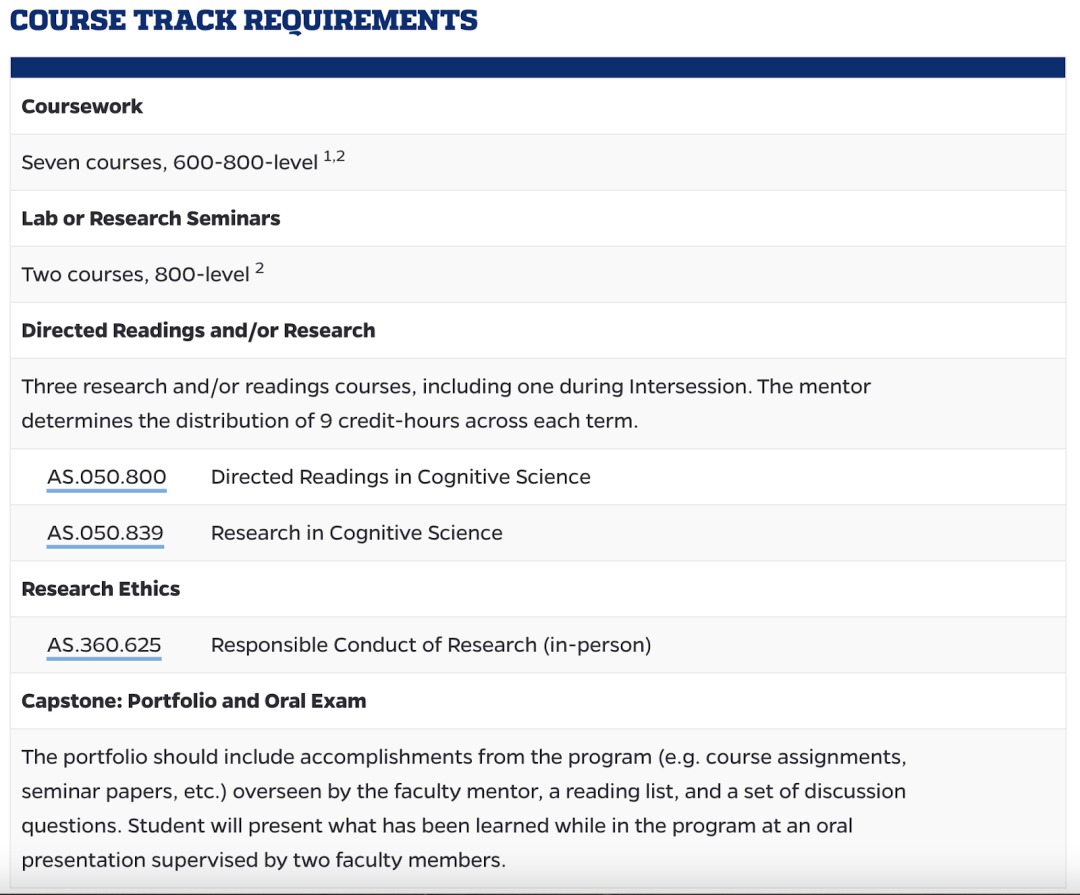Click the Directed Readings in Cognitive Science title
1080x895 pixels.
click(400, 477)
